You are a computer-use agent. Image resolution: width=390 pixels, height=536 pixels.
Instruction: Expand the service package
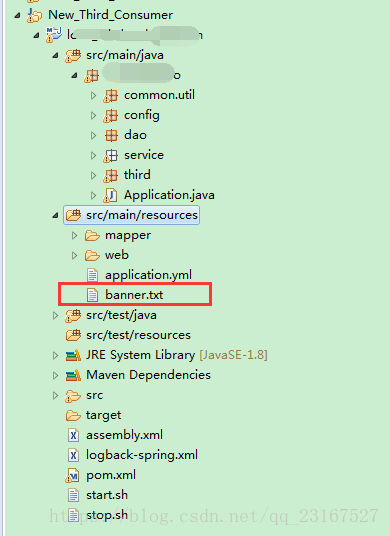pyautogui.click(x=93, y=156)
